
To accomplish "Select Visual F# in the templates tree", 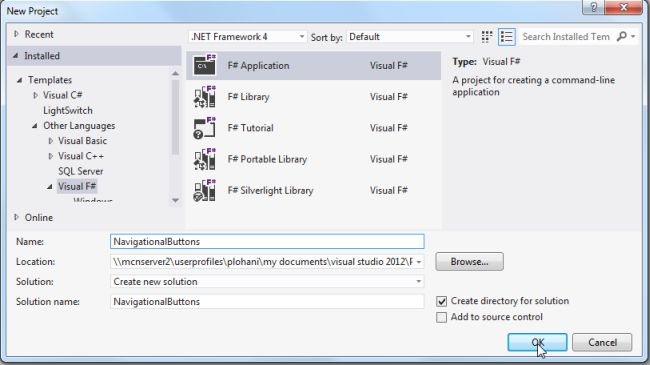I will (77, 187).
